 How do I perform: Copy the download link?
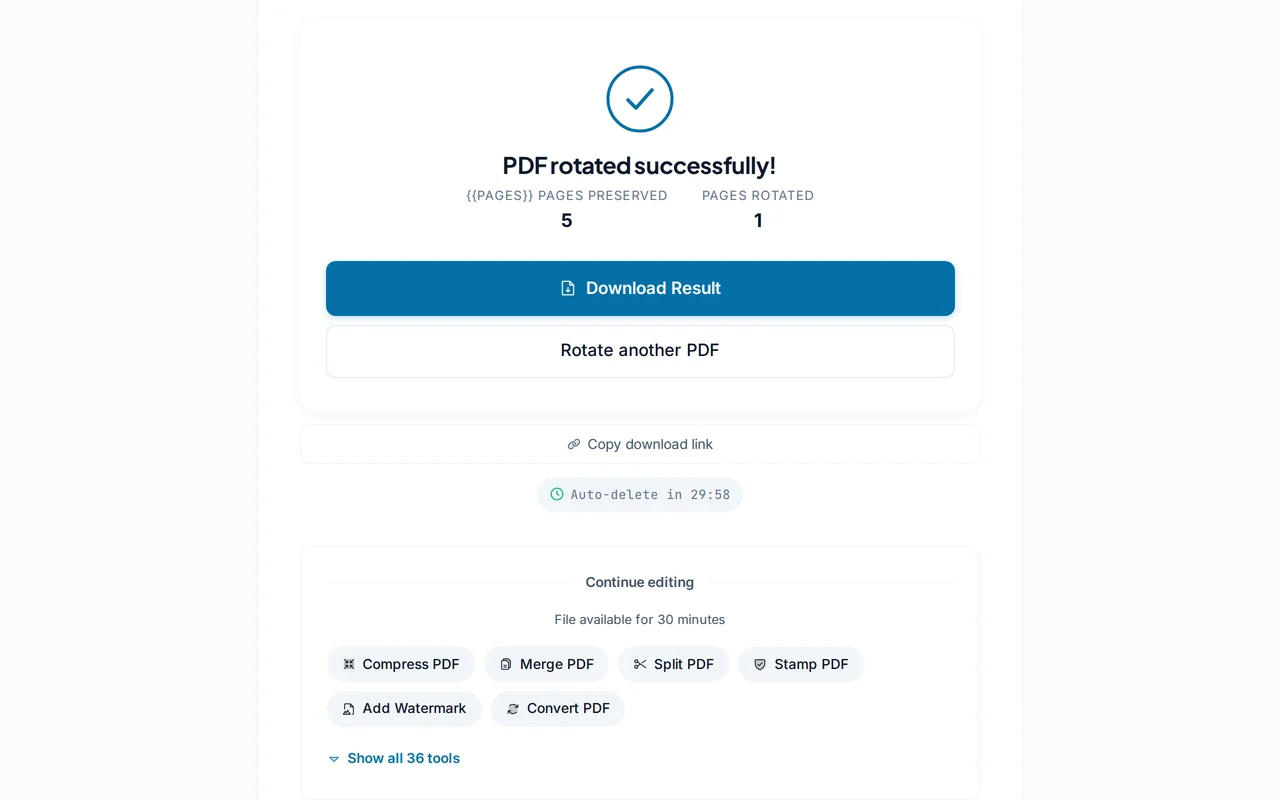(639, 443)
